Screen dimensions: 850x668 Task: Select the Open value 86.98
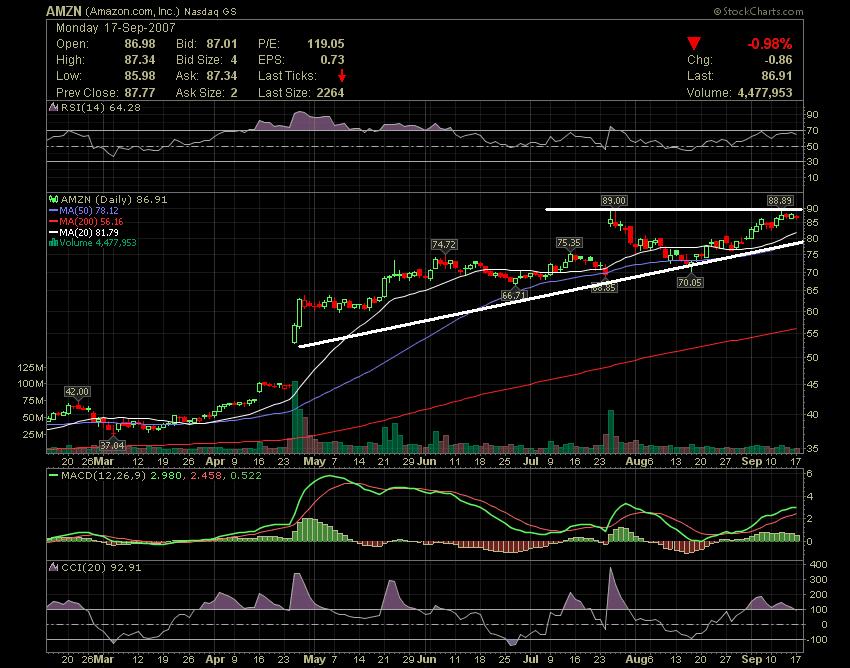(140, 44)
